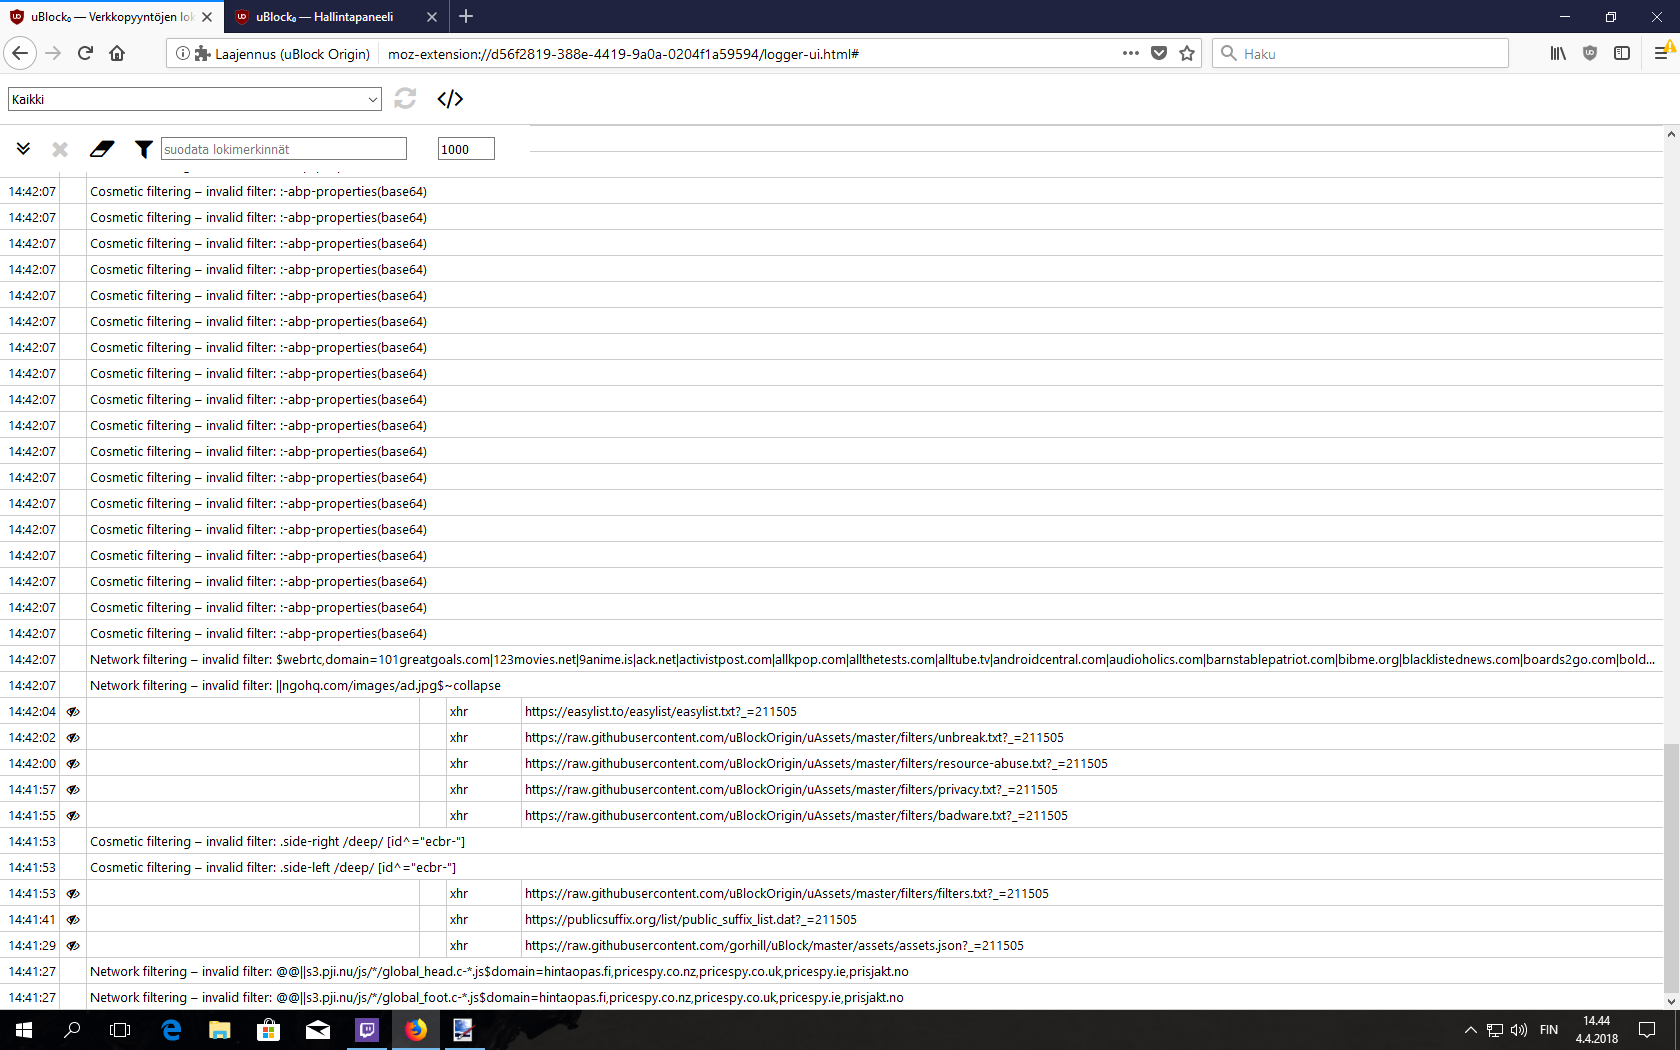
Task: Open the "Kaikki" selector dropdown
Action: (195, 99)
